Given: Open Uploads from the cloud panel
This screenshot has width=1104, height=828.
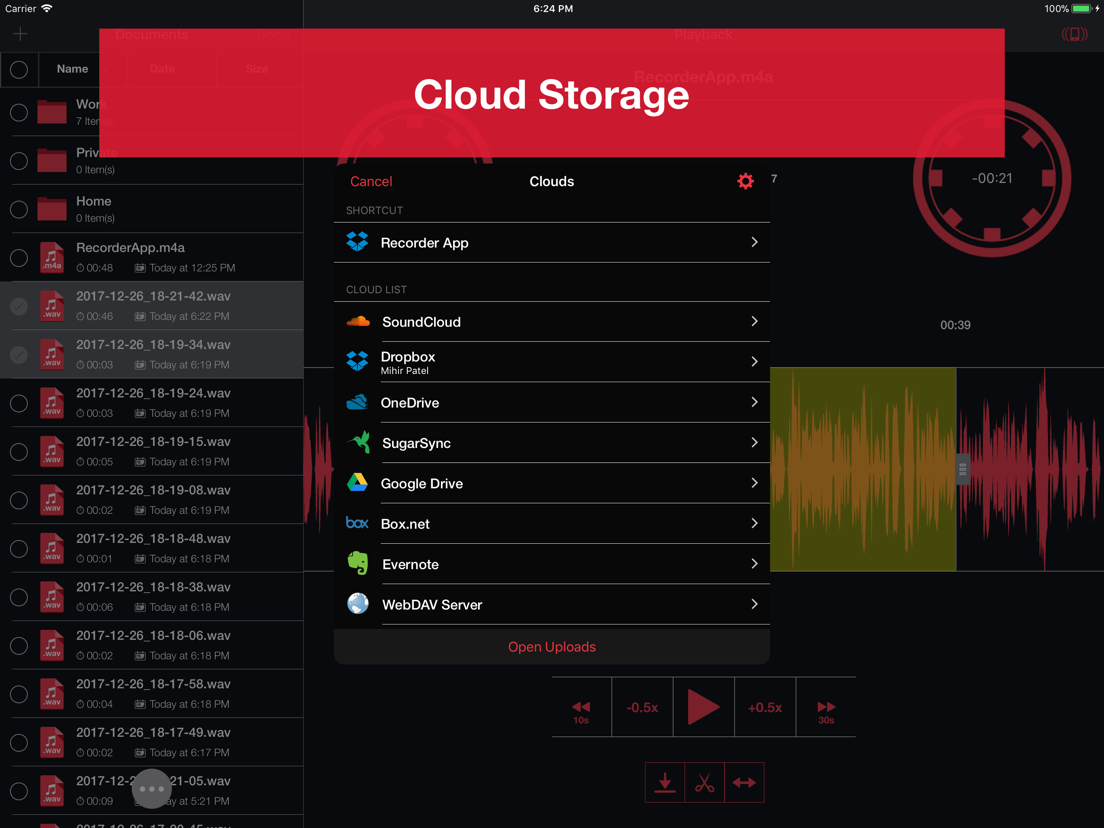Looking at the screenshot, I should click(552, 647).
